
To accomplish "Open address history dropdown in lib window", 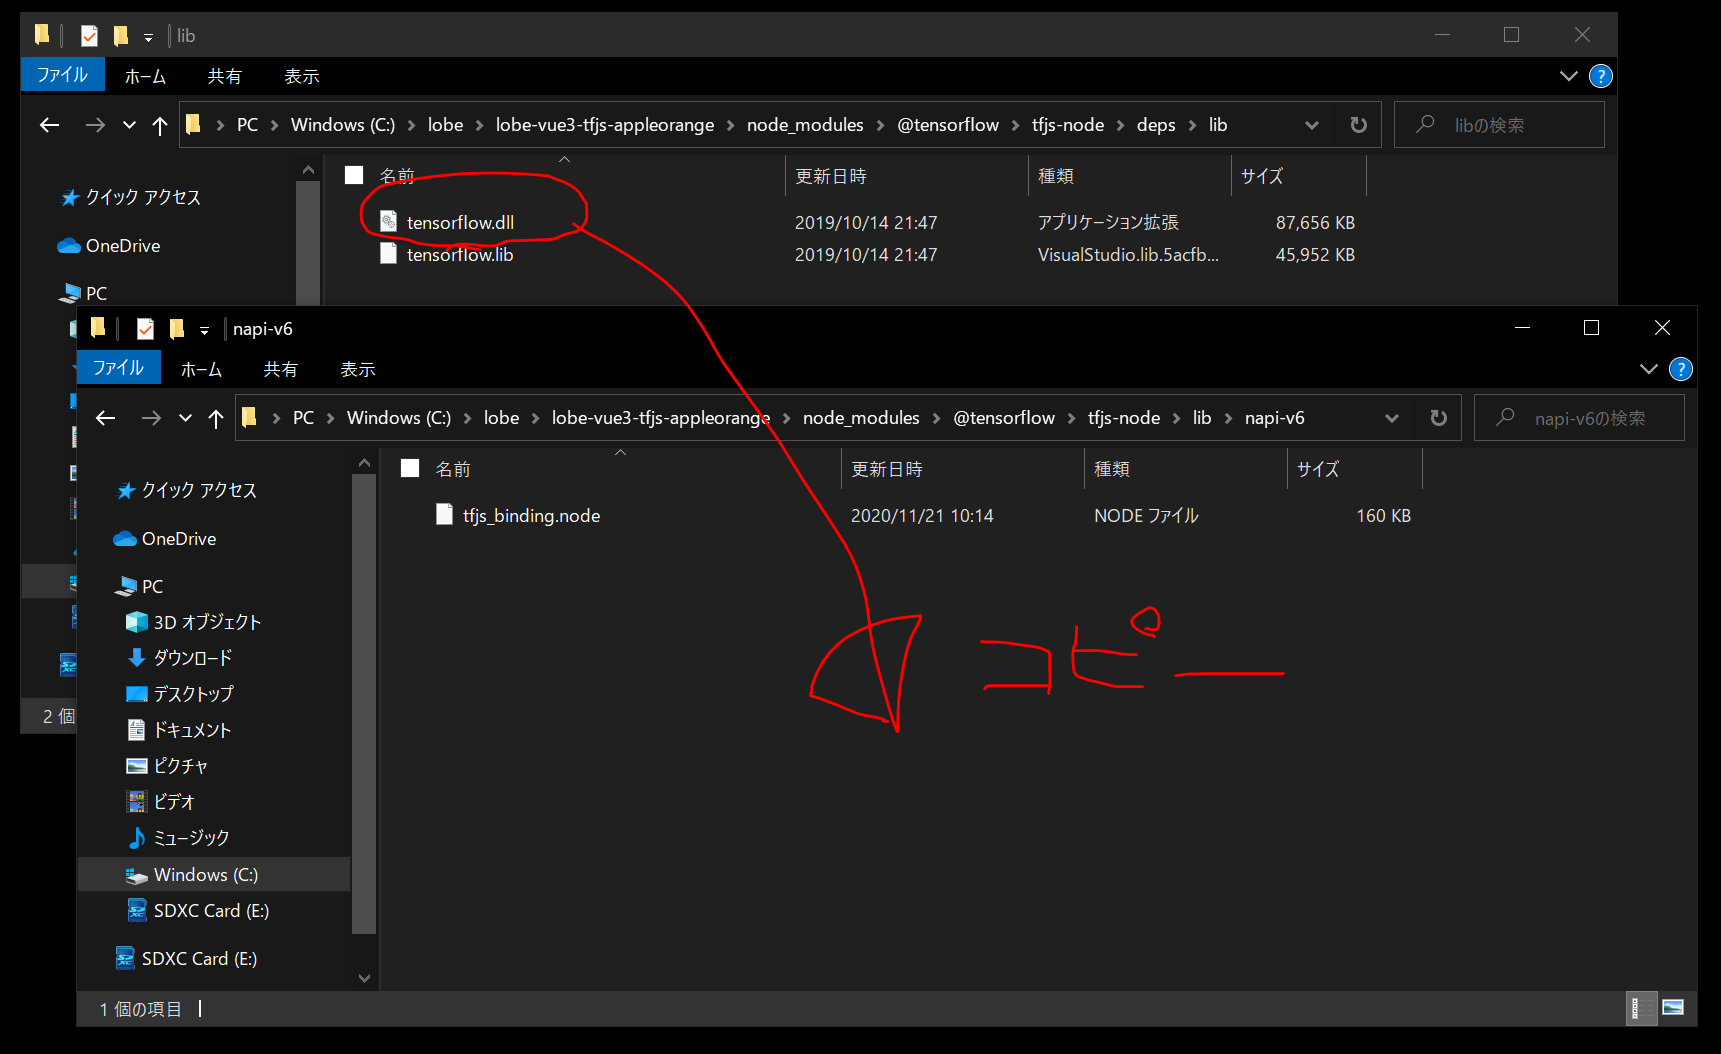I will point(1311,125).
